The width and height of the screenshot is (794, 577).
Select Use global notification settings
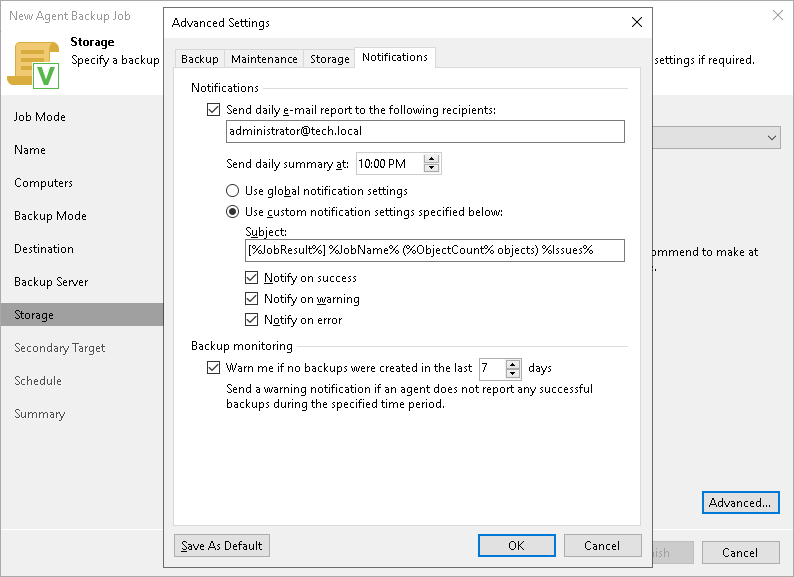(232, 191)
